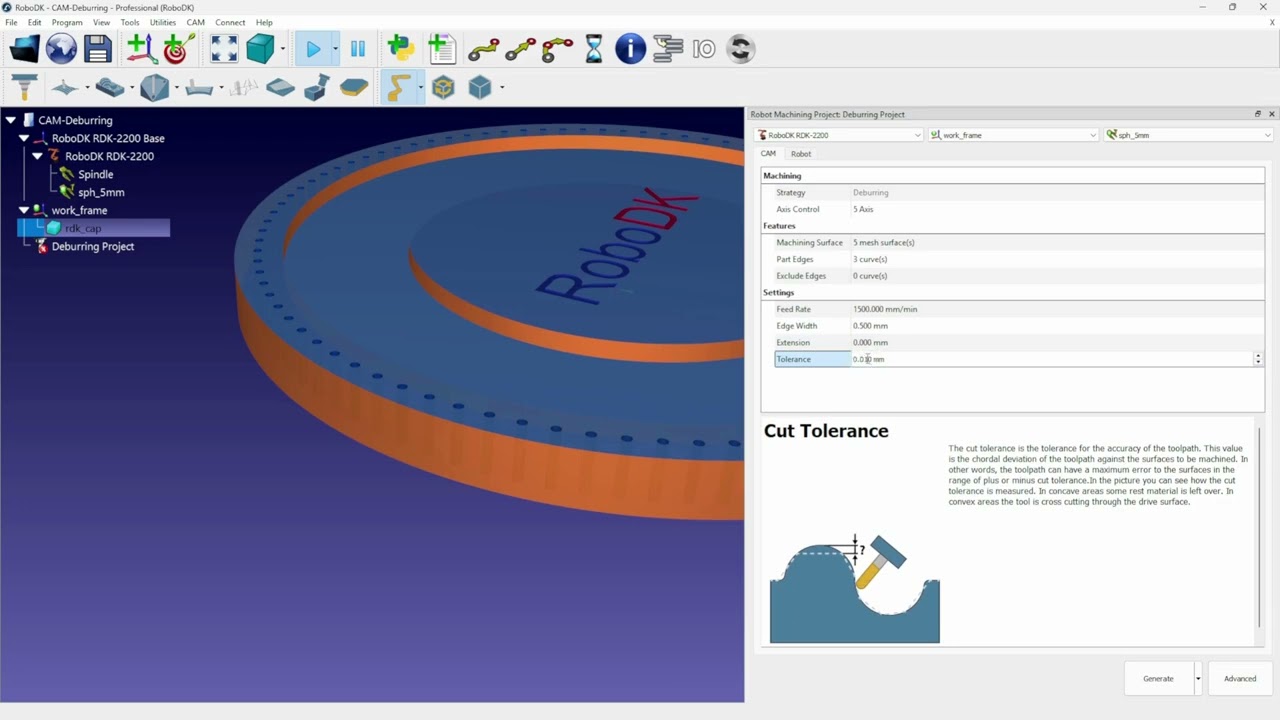Save the station with floppy icon
1280x720 pixels.
[97, 48]
